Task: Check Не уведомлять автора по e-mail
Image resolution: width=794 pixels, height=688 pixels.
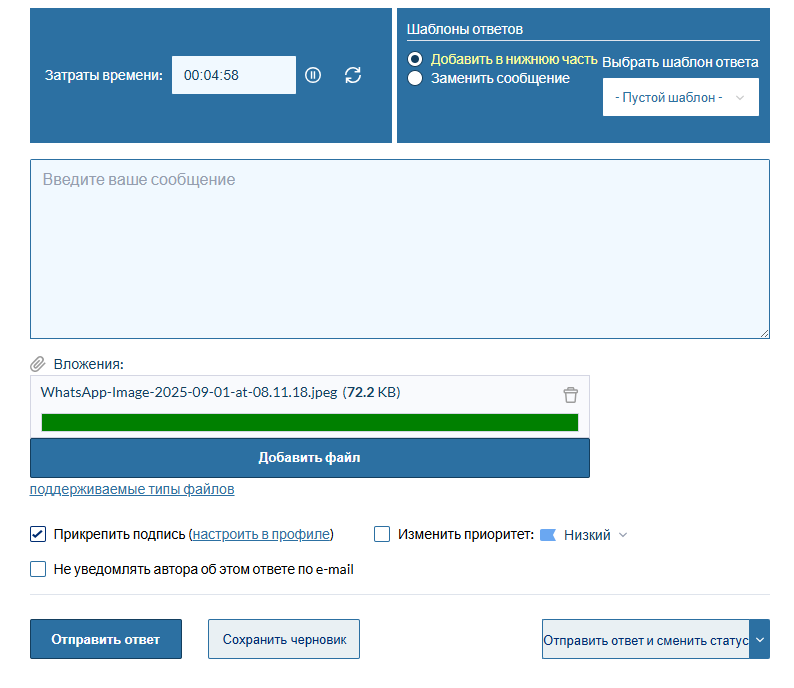Action: (x=38, y=569)
